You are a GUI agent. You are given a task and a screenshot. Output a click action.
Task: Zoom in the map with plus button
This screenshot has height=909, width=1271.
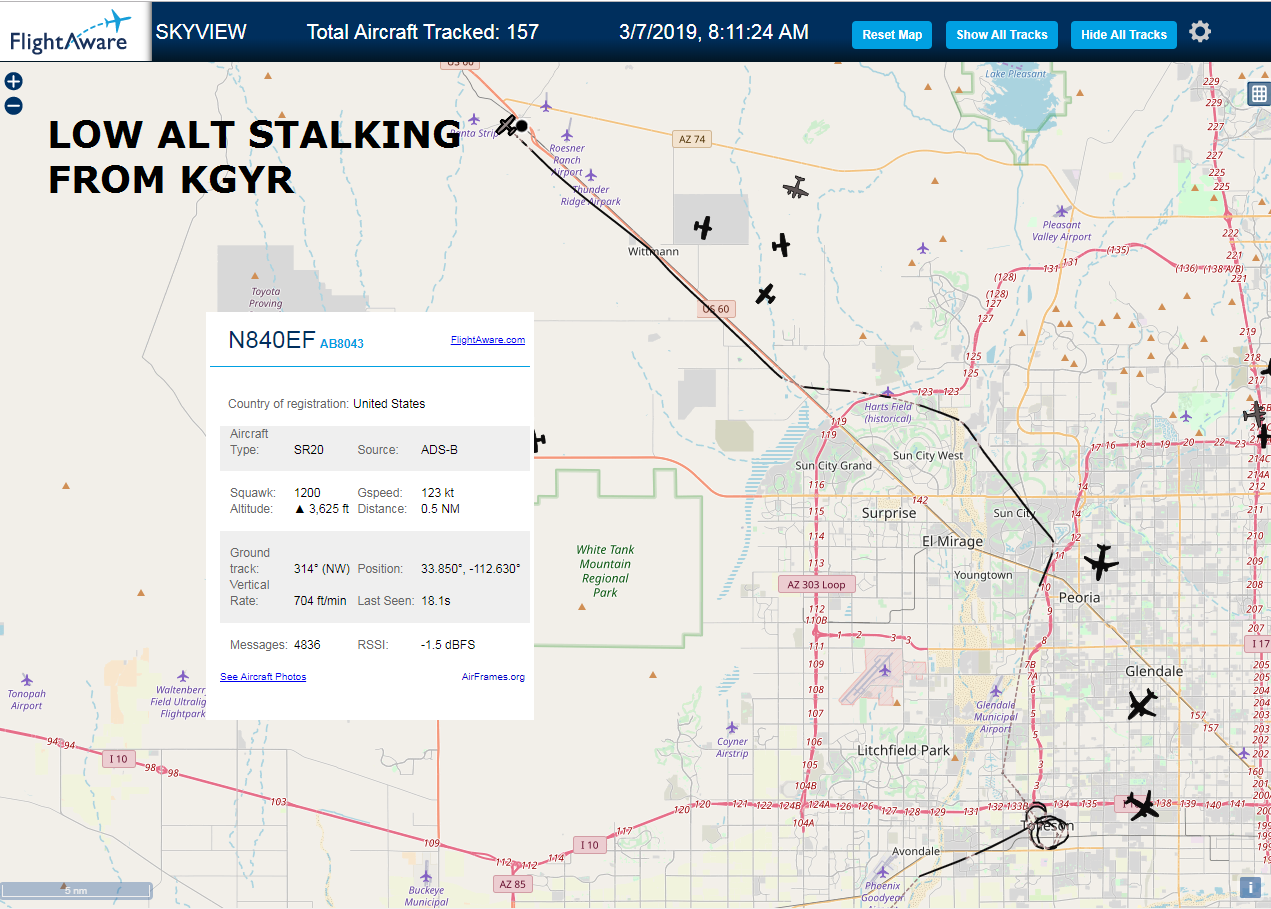point(14,82)
